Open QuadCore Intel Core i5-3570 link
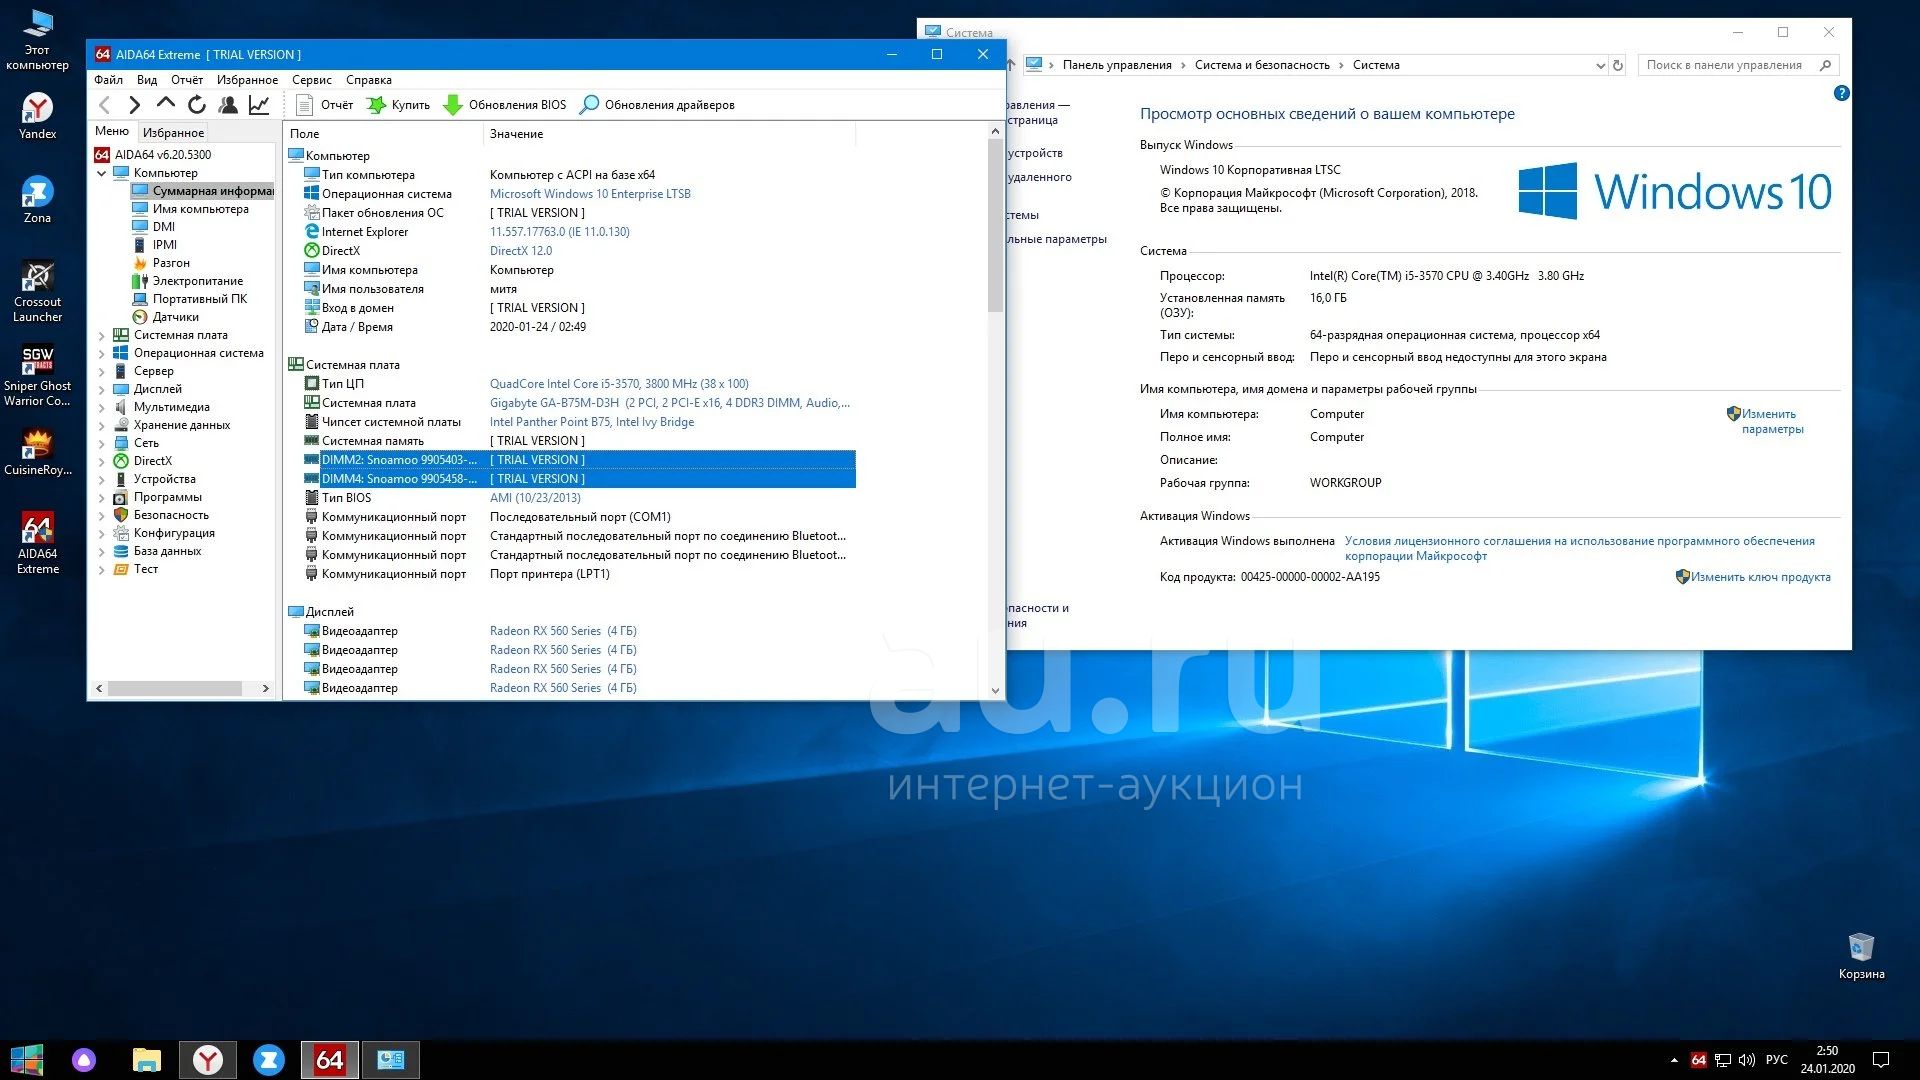 [619, 384]
